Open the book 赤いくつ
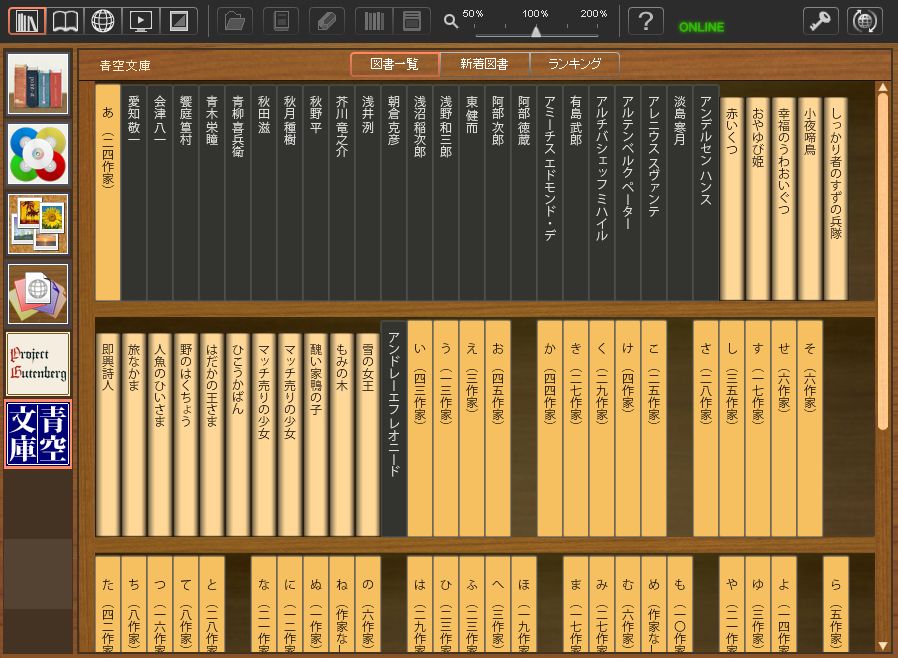Viewport: 898px width, 658px height. 731,199
